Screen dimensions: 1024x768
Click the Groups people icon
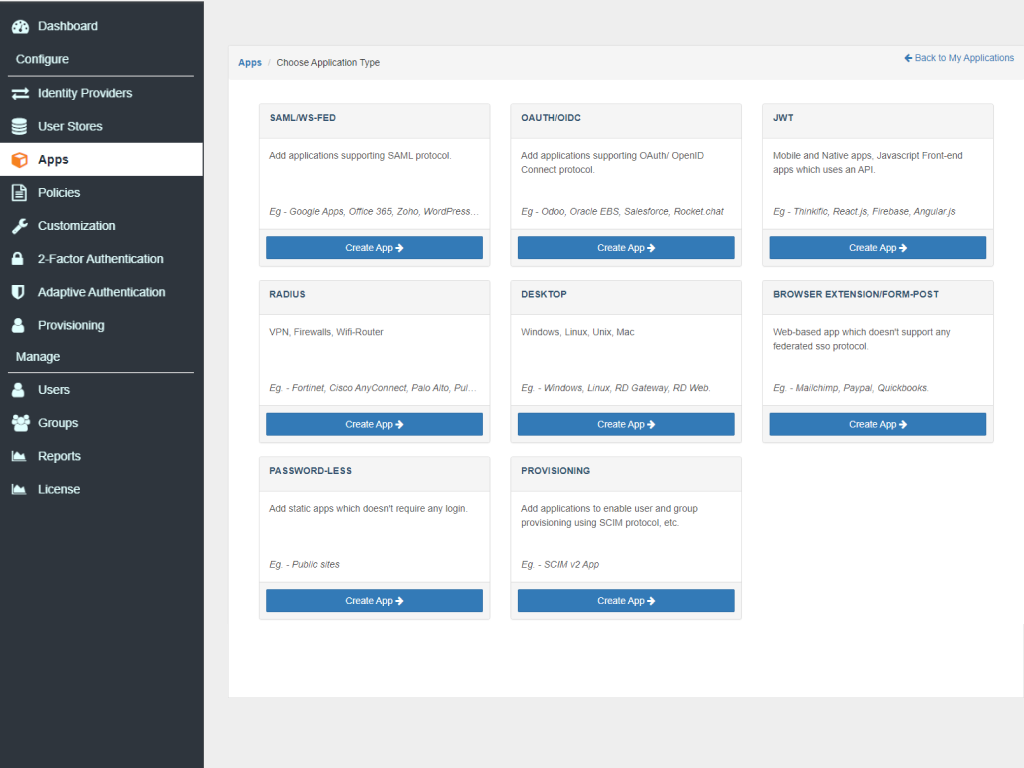click(19, 423)
